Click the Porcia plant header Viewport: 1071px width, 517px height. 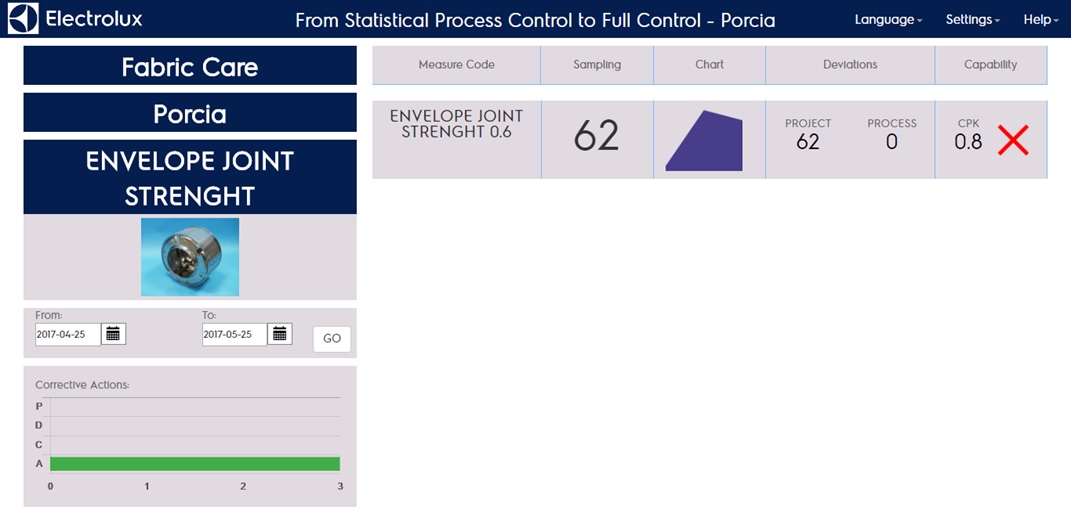190,114
